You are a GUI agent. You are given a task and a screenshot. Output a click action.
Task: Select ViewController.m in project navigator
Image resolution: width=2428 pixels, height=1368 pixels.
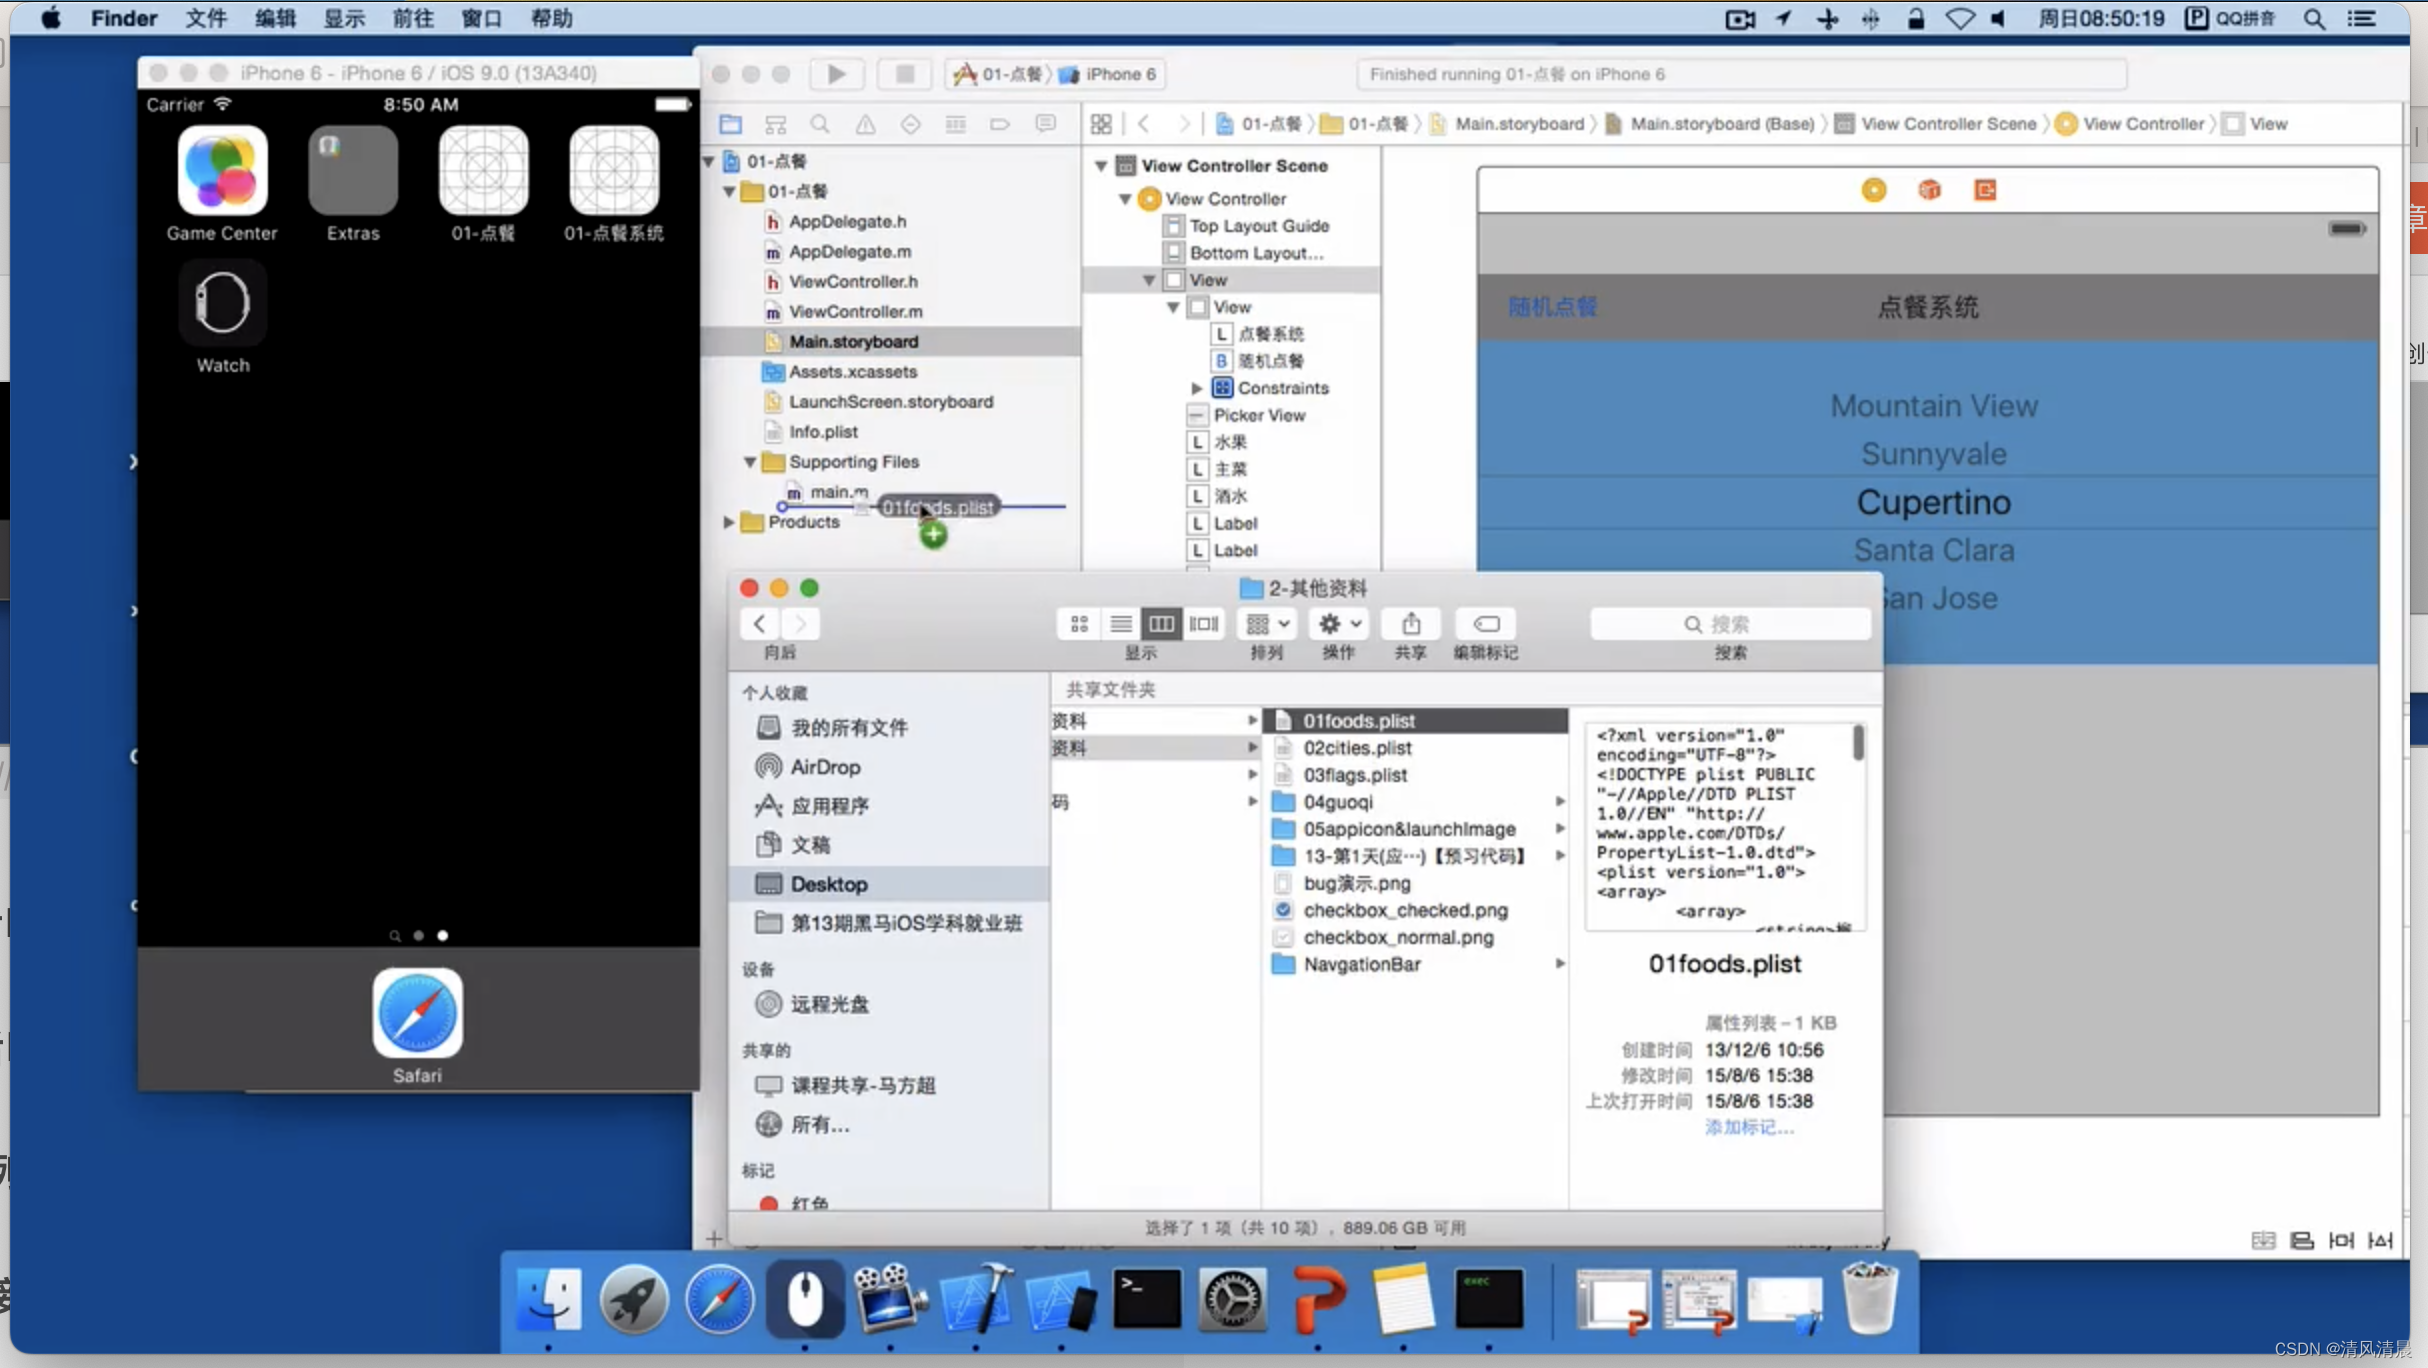click(x=890, y=312)
